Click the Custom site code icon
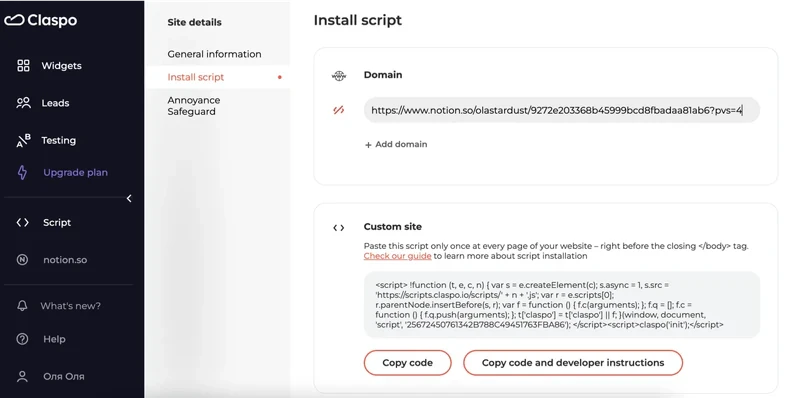Viewport: 800px width, 398px height. point(339,228)
